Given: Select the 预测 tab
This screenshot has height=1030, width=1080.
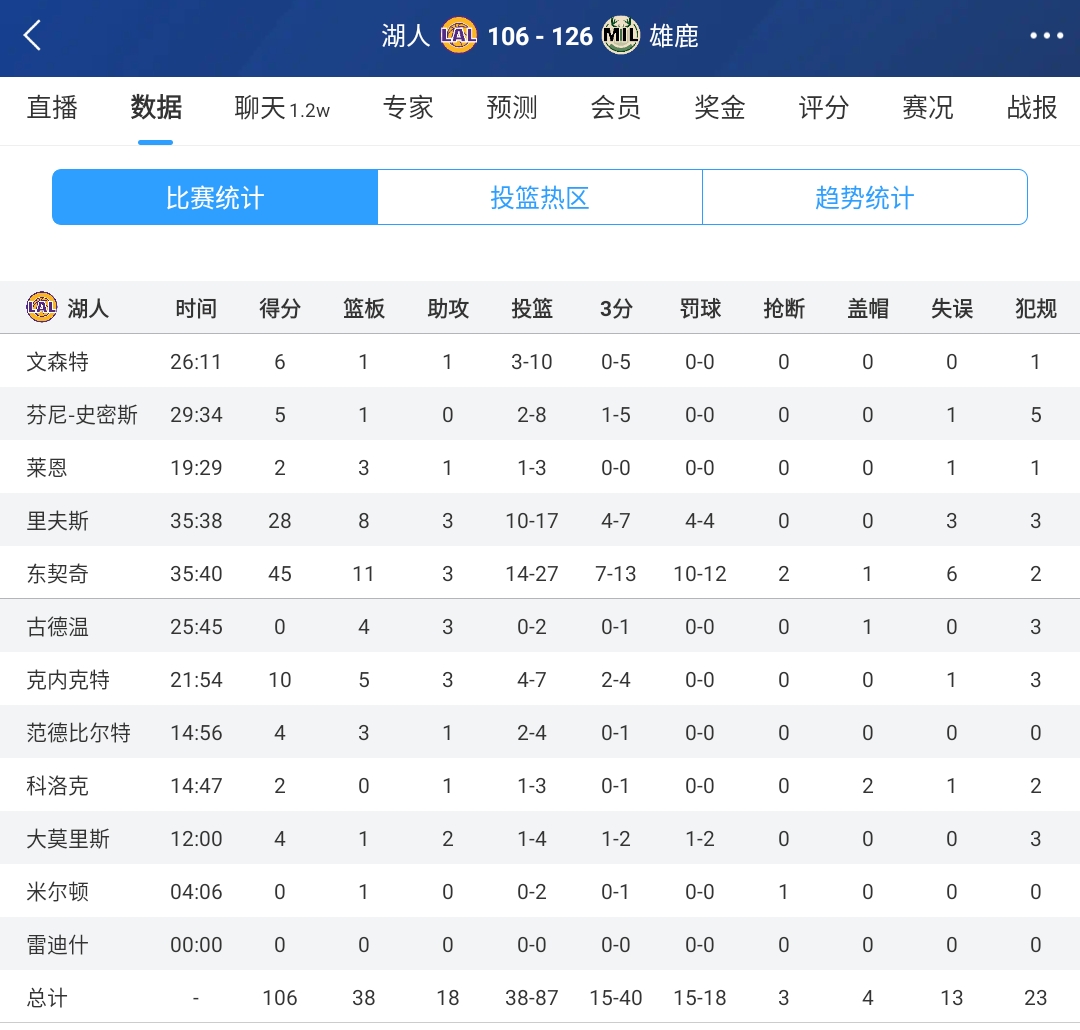Looking at the screenshot, I should click(x=512, y=108).
